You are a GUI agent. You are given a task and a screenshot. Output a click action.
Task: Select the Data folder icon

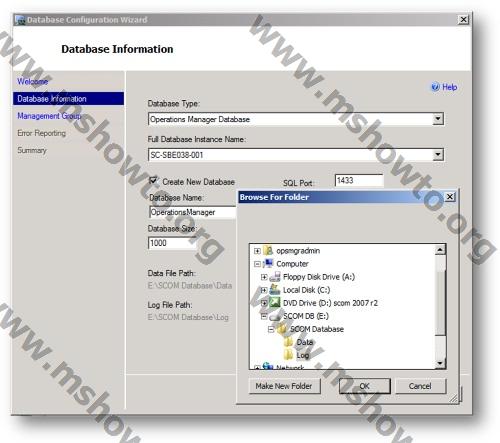click(x=288, y=342)
